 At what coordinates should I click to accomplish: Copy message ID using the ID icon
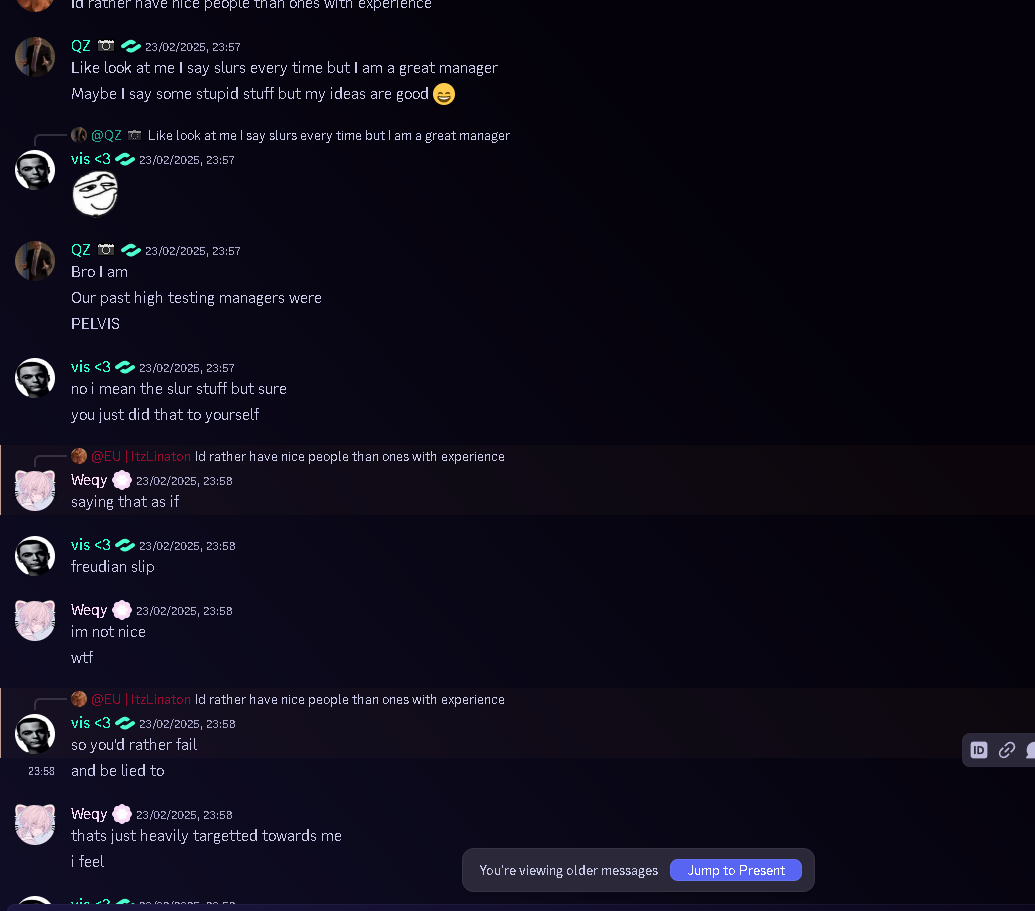coord(979,750)
